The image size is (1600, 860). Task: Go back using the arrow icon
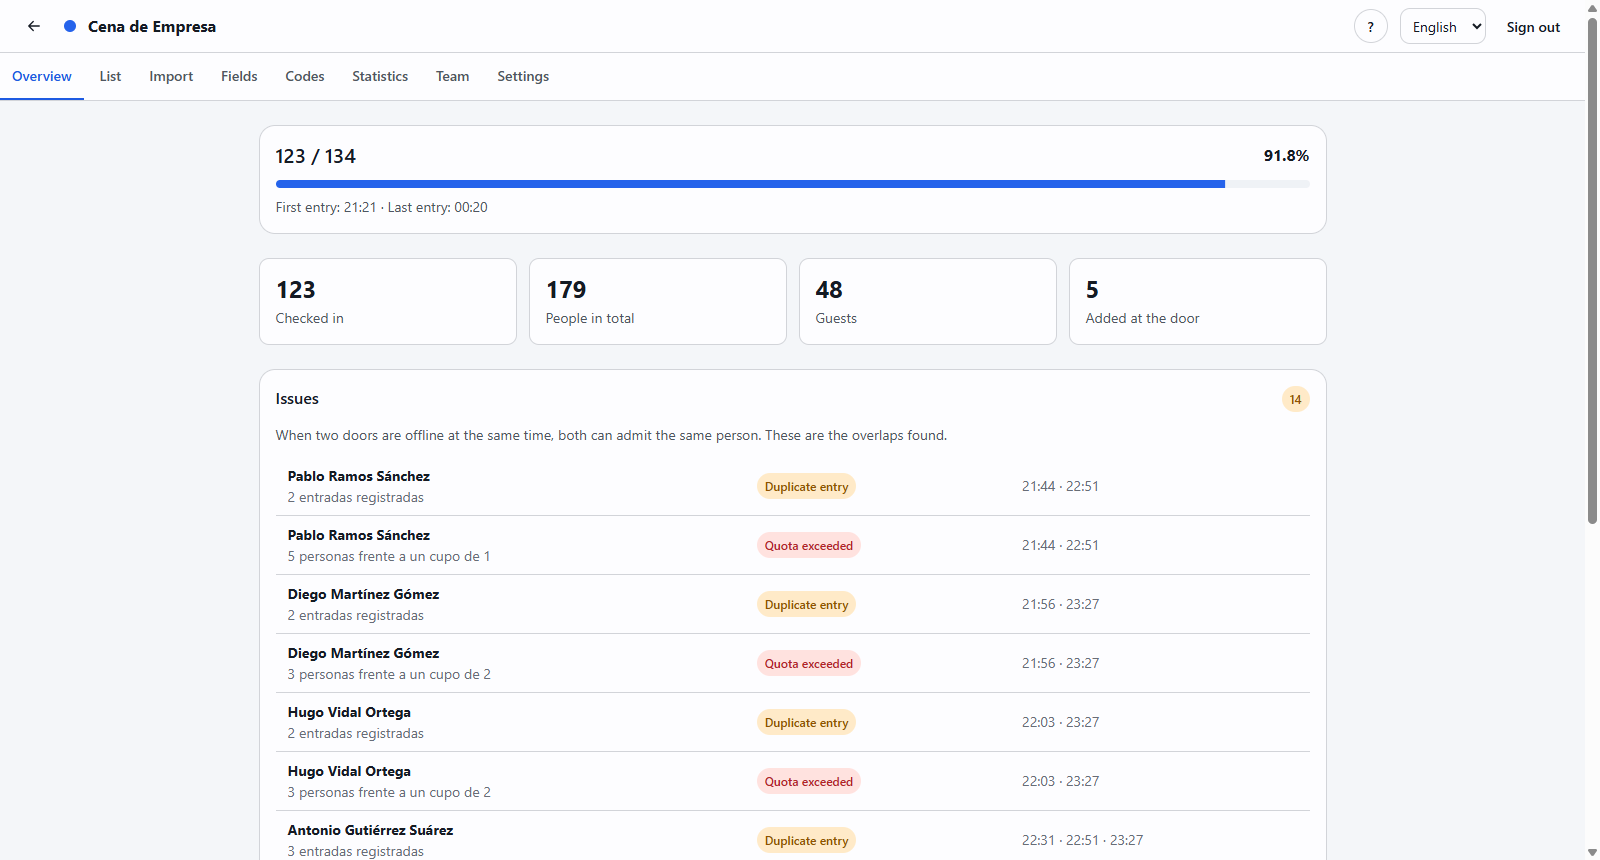pos(34,26)
